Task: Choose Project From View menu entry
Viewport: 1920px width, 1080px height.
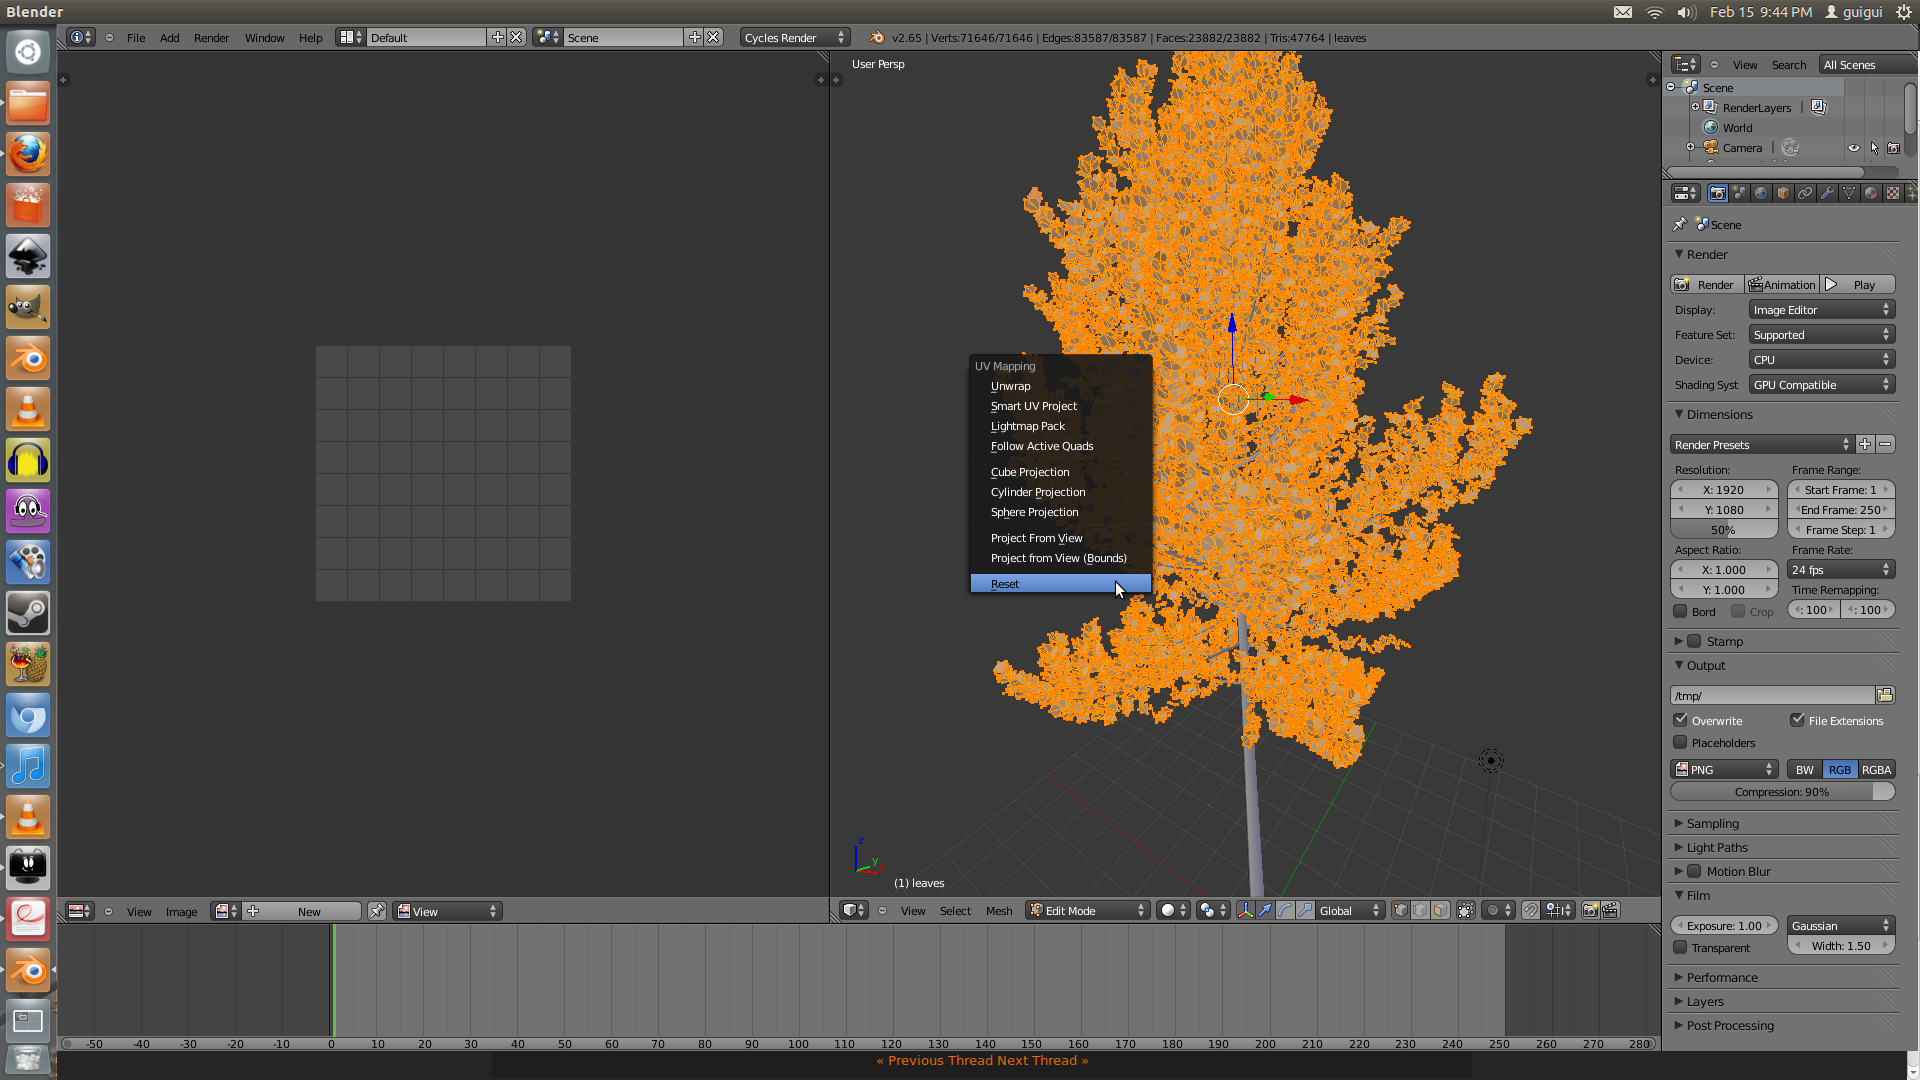Action: (x=1060, y=538)
